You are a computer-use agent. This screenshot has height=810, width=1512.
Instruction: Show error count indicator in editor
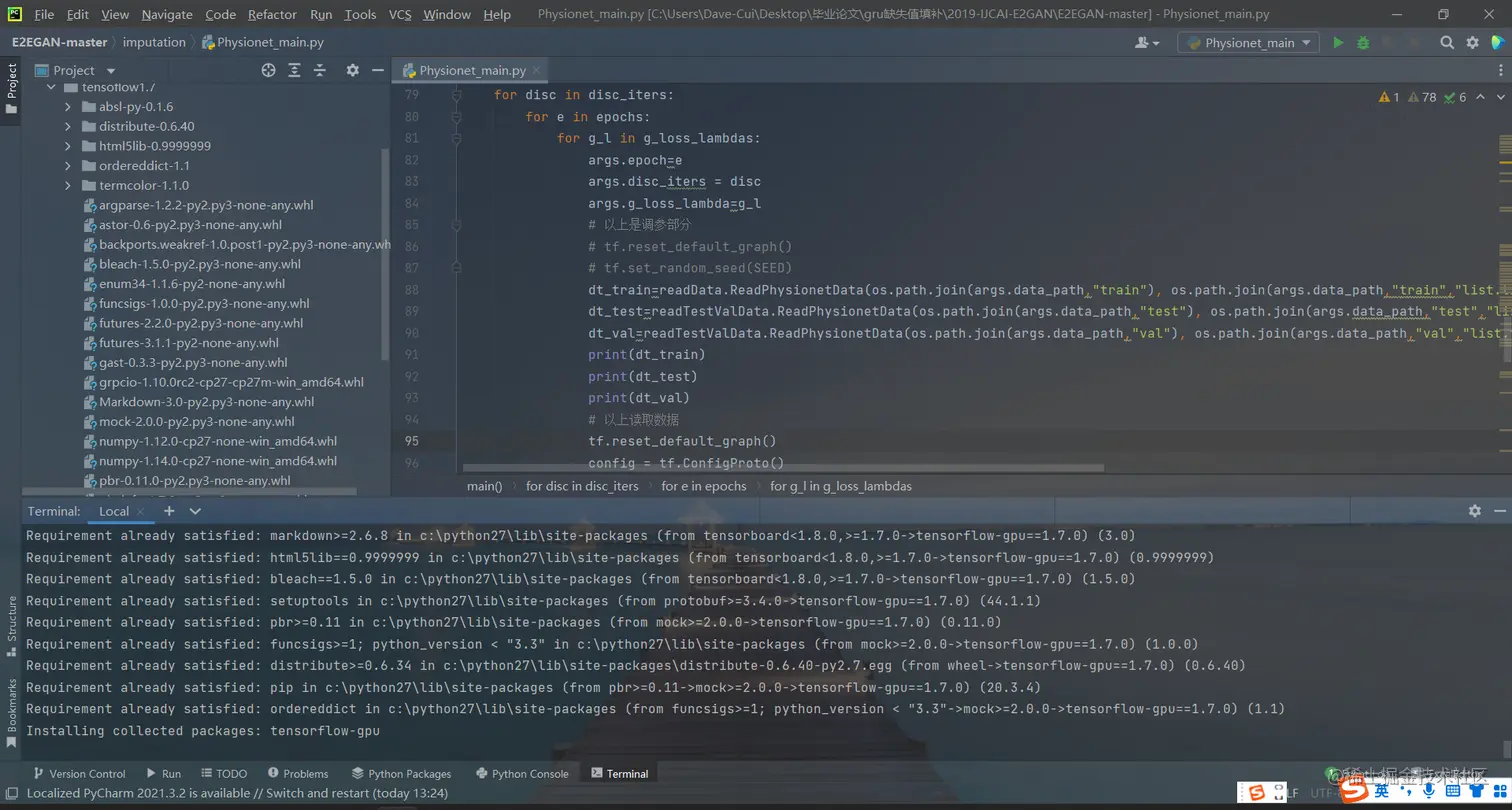pyautogui.click(x=1389, y=97)
